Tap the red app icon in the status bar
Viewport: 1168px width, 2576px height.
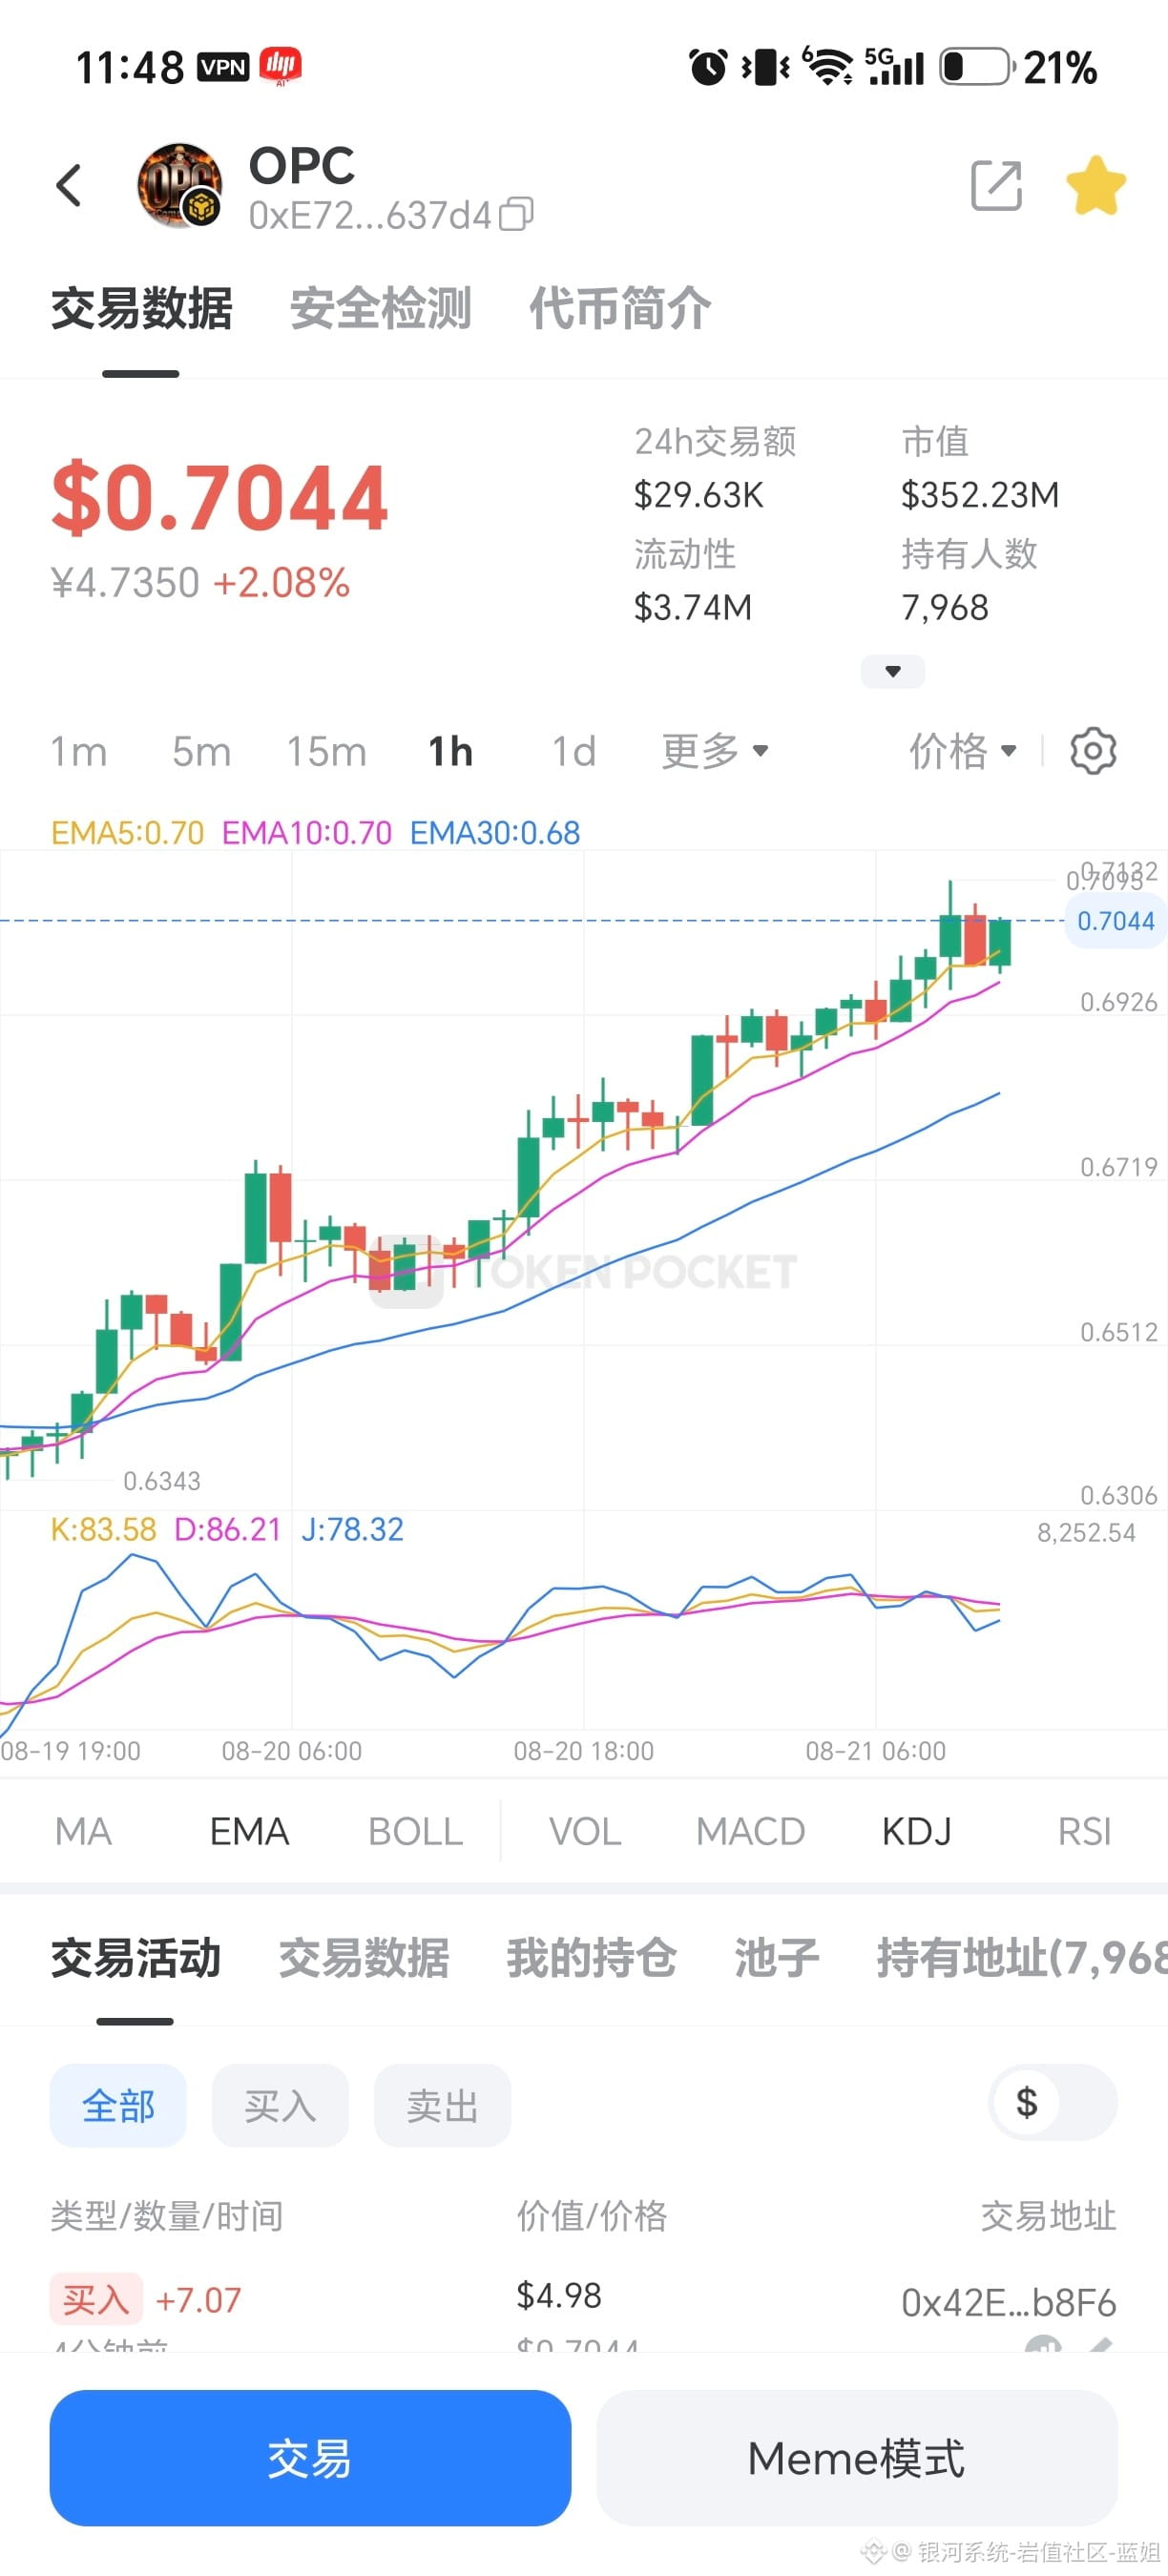[280, 66]
